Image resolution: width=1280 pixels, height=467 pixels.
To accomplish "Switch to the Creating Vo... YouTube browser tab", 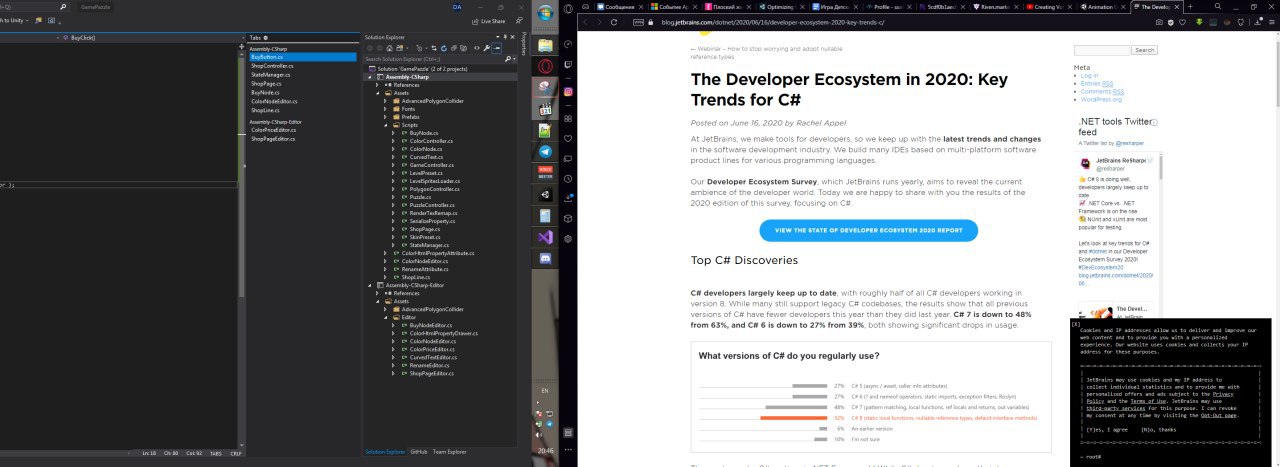I will 1047,6.
